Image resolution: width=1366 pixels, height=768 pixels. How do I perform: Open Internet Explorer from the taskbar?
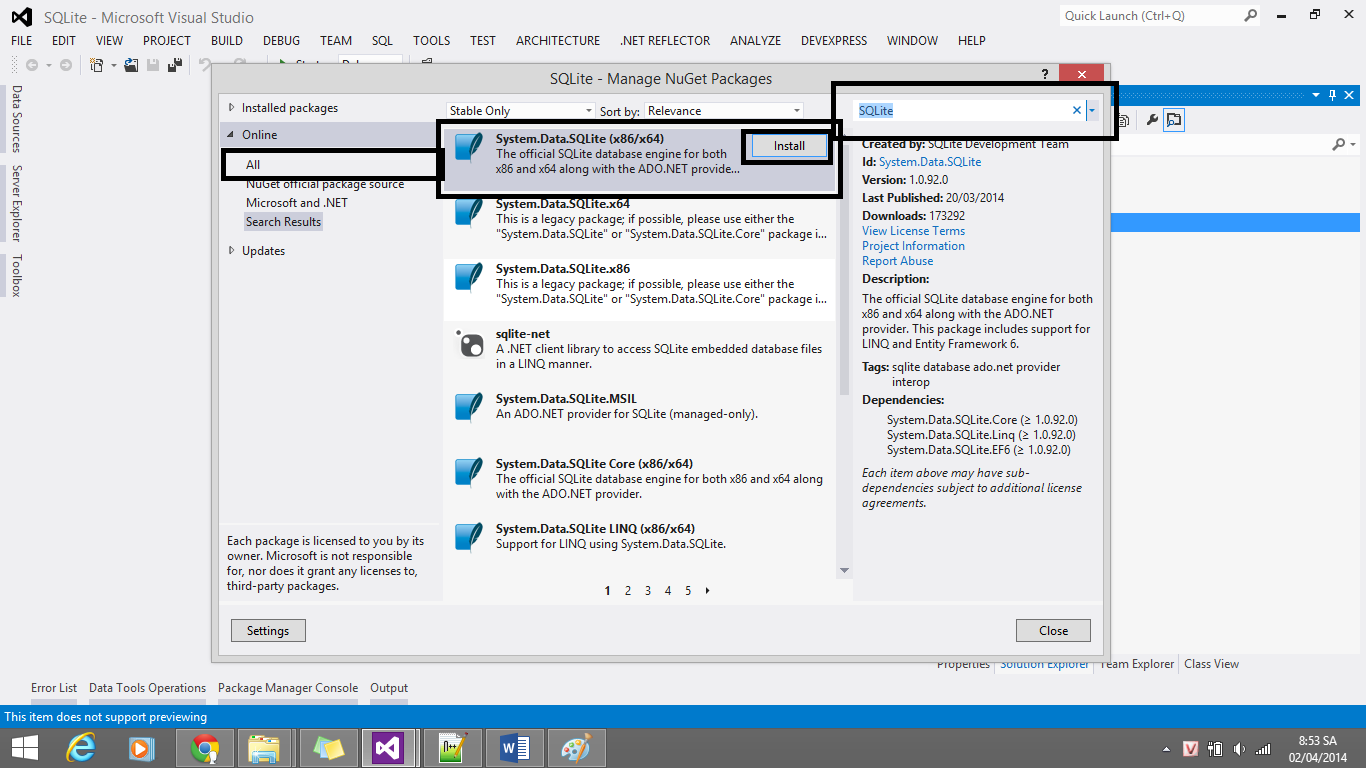tap(81, 748)
